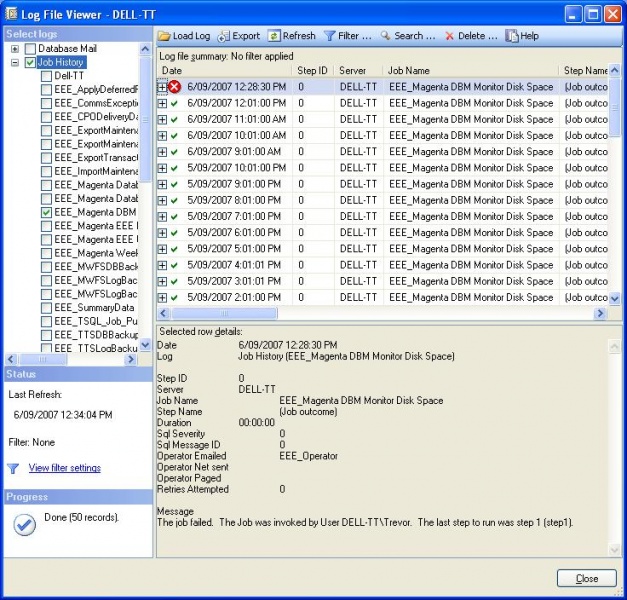Expand the 5/09/2007 2:01:00 PM row
This screenshot has width=627, height=600.
coord(162,298)
